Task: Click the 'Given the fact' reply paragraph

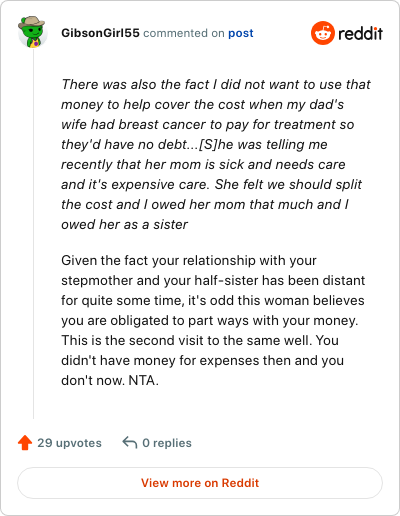Action: click(213, 320)
